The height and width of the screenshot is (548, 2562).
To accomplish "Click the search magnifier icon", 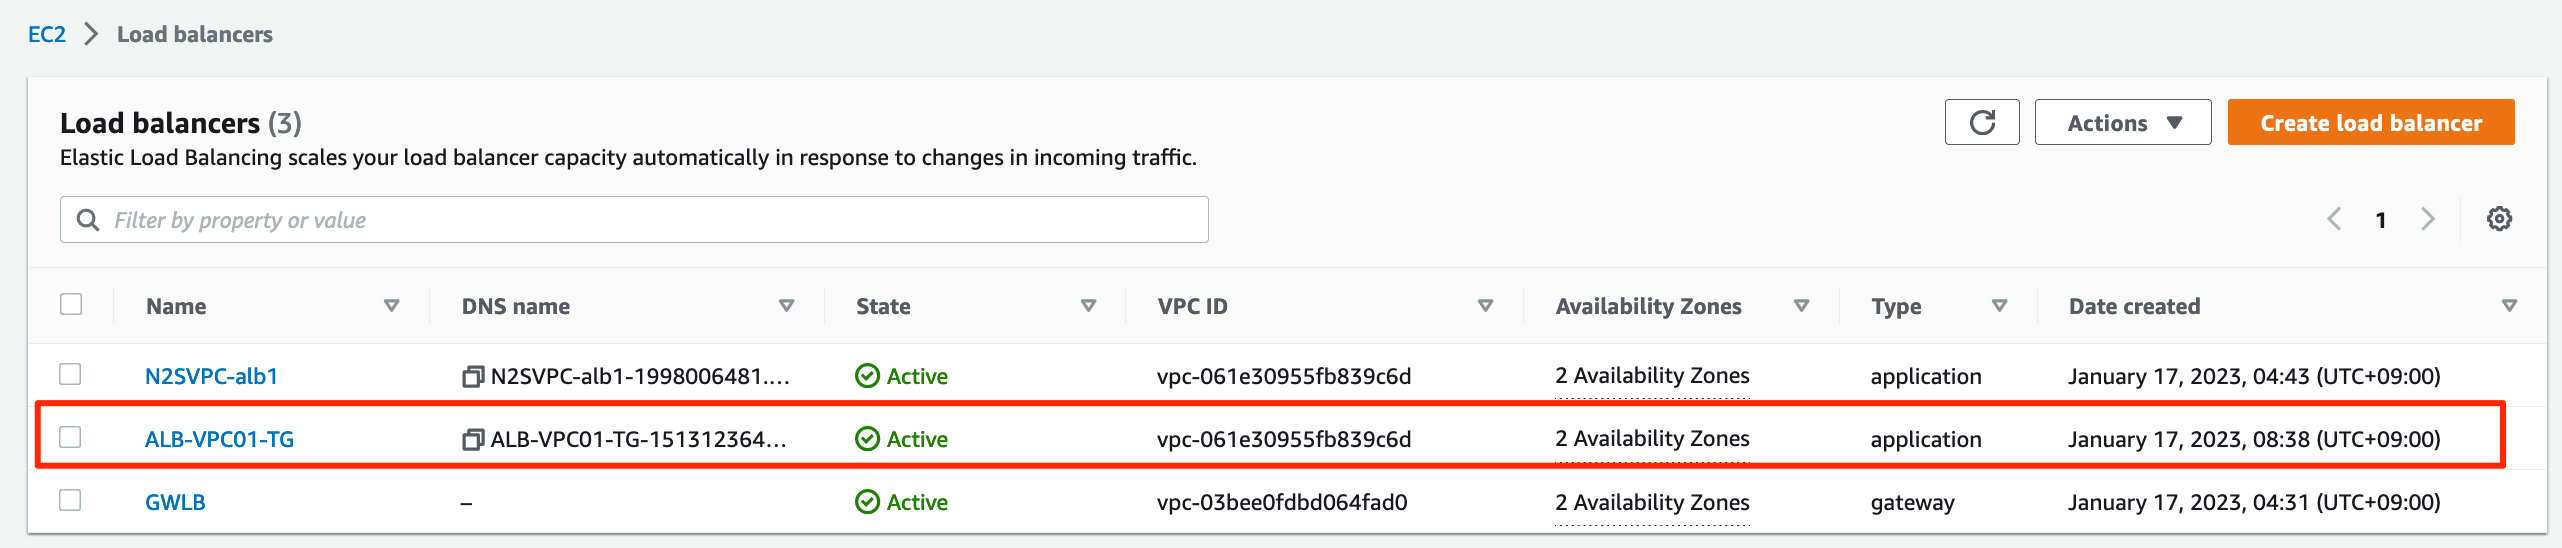I will (x=88, y=220).
